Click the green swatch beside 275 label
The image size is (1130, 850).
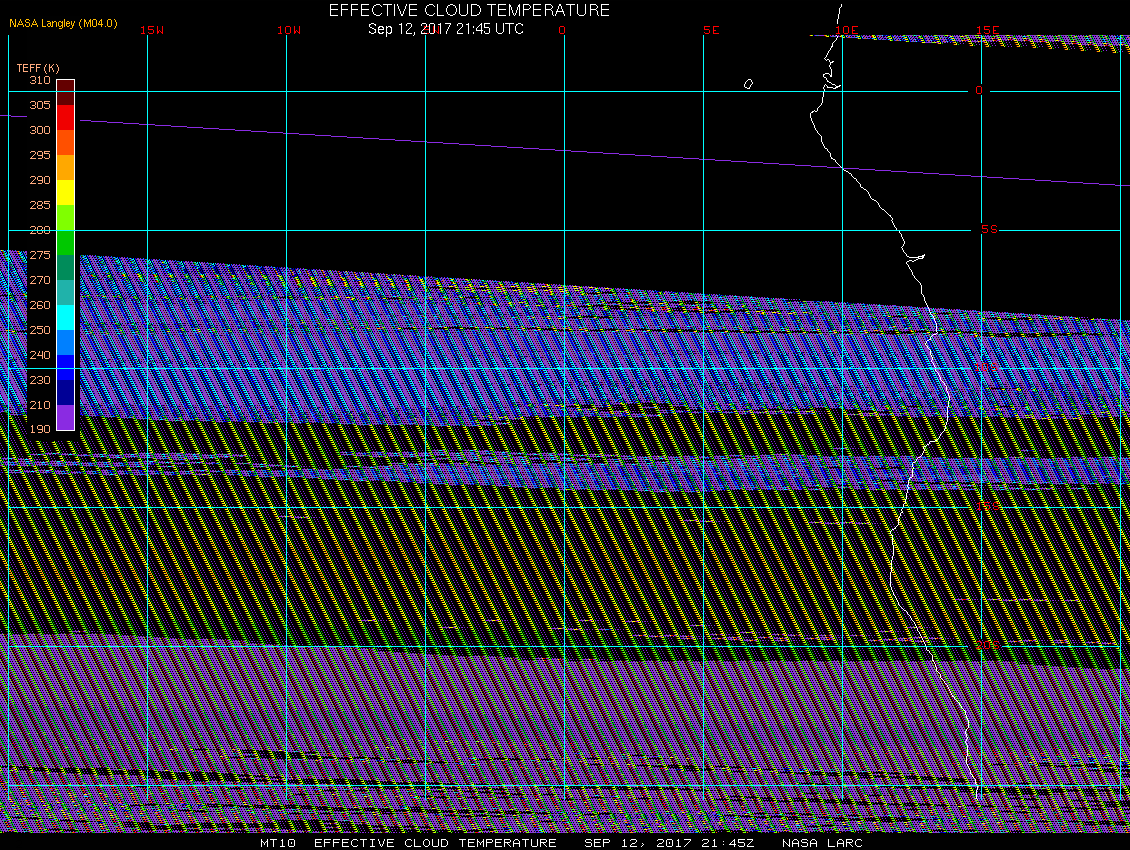pyautogui.click(x=65, y=243)
